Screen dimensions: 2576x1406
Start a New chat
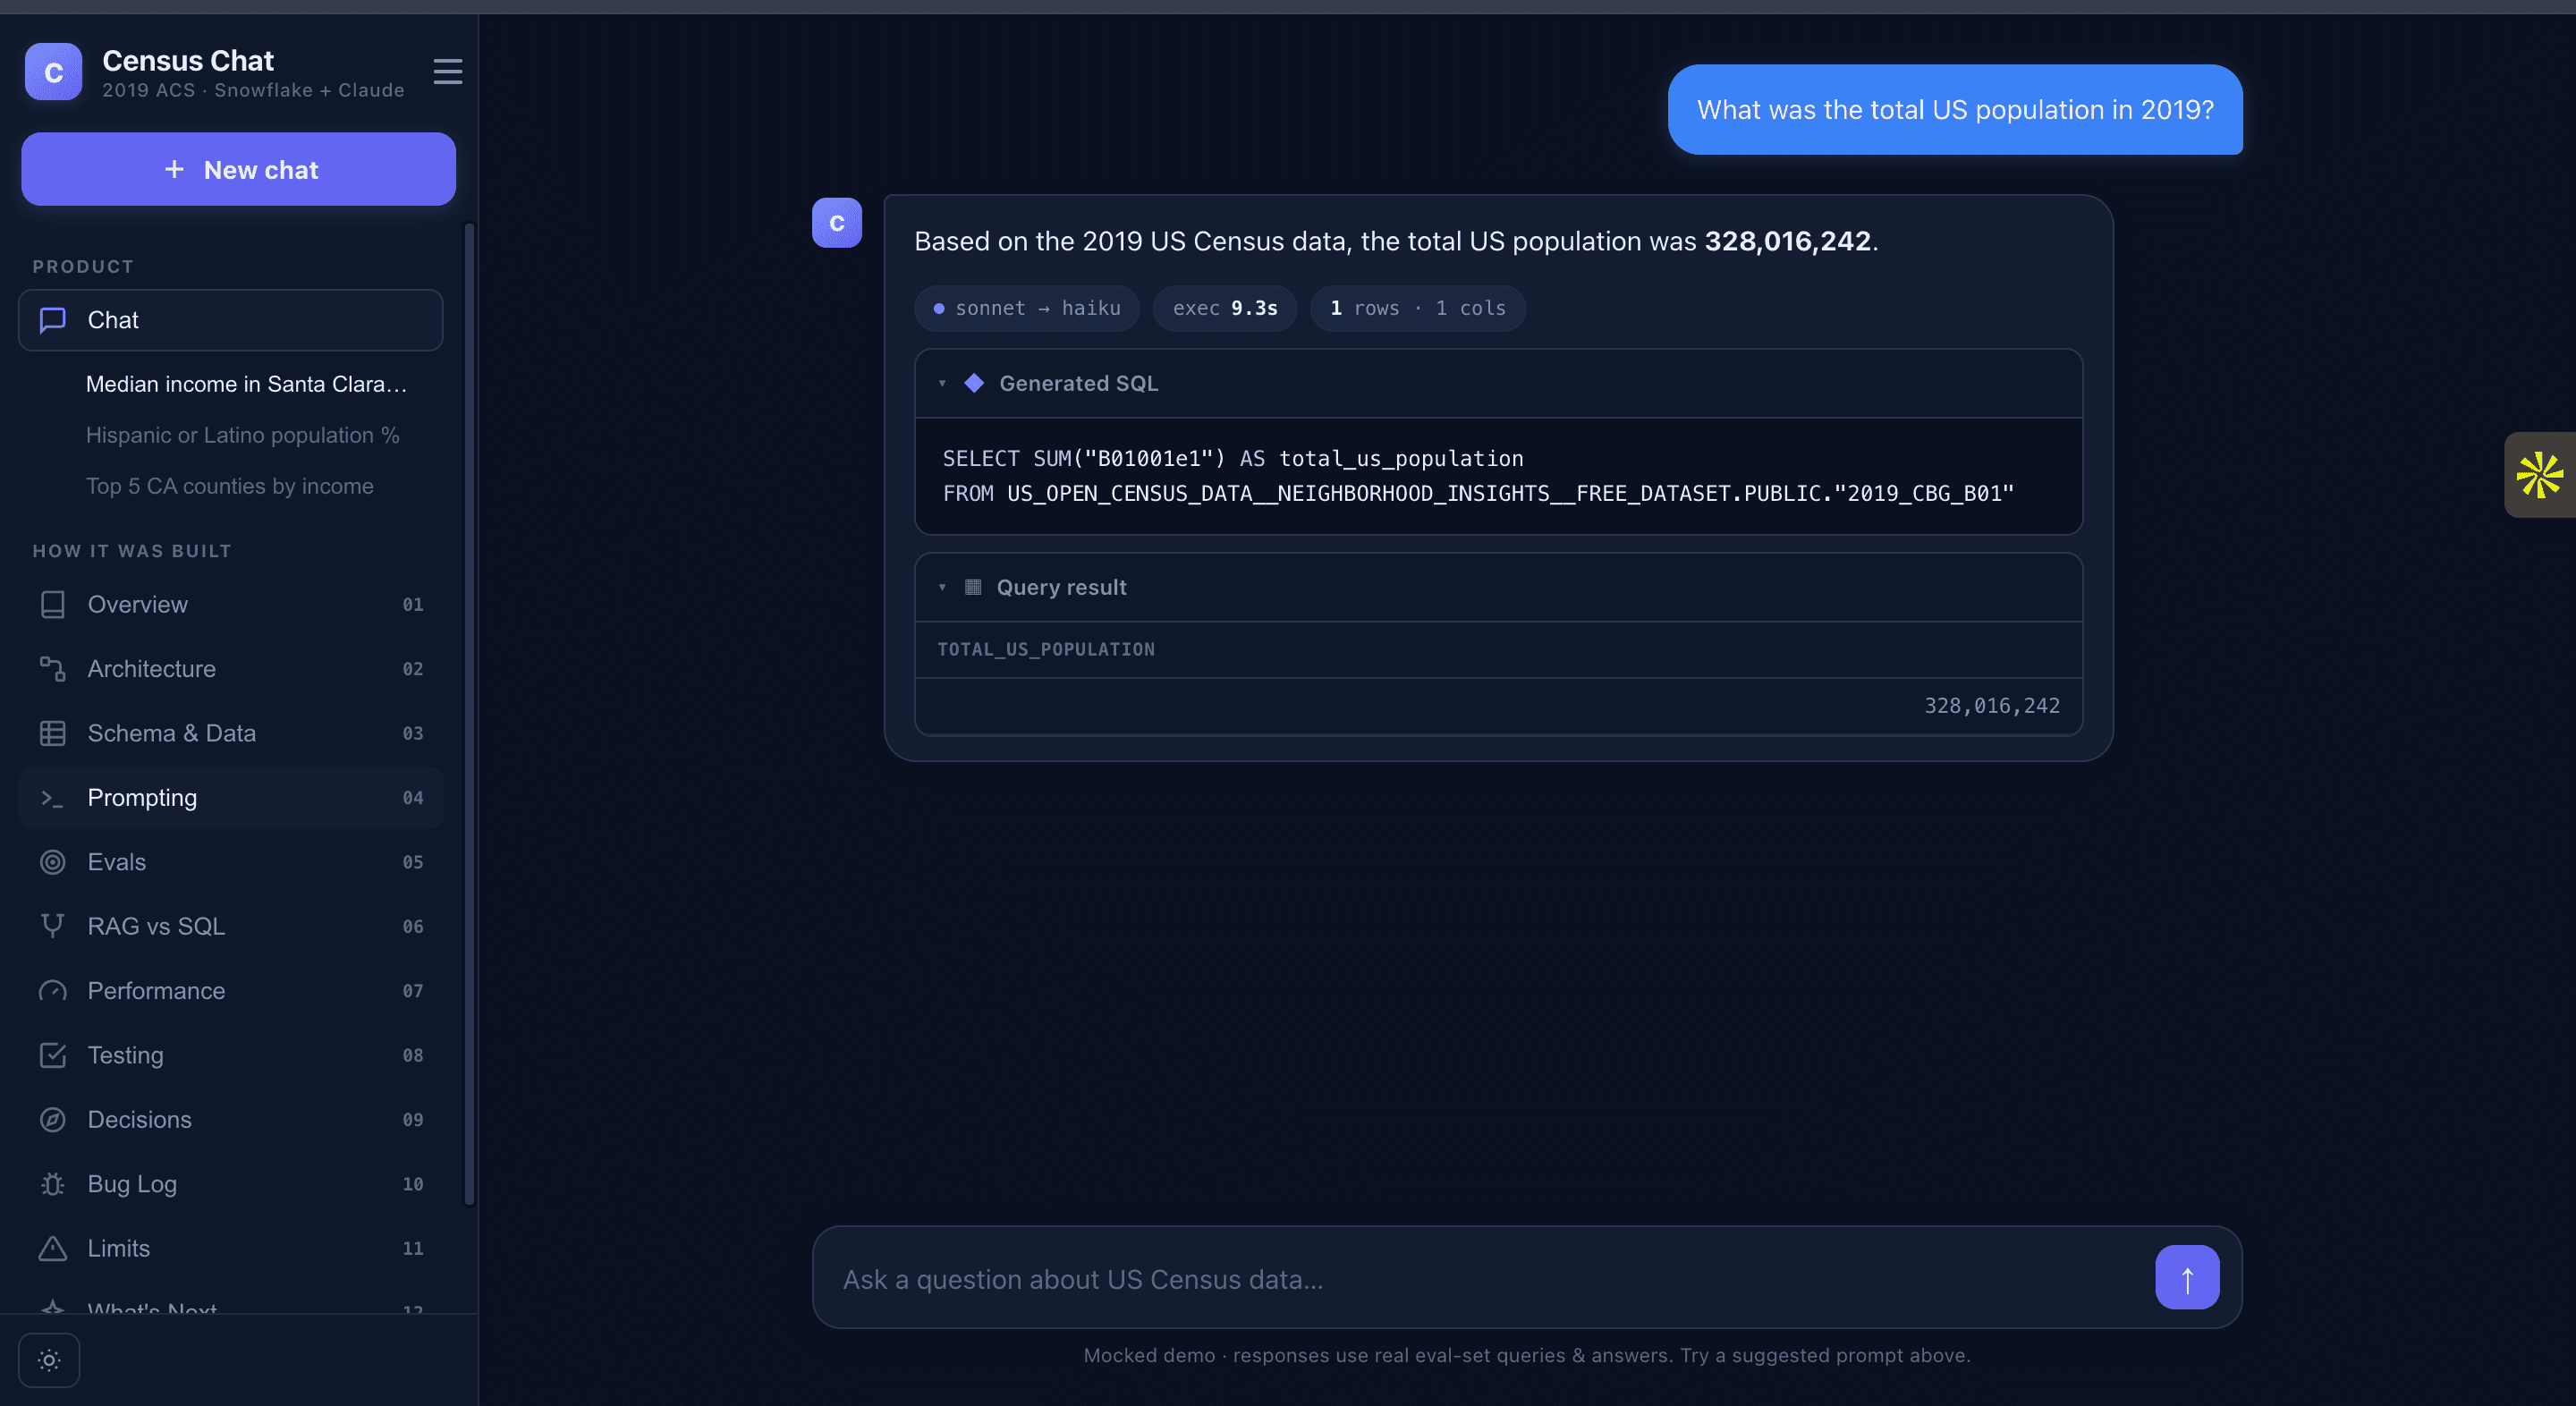pyautogui.click(x=238, y=169)
